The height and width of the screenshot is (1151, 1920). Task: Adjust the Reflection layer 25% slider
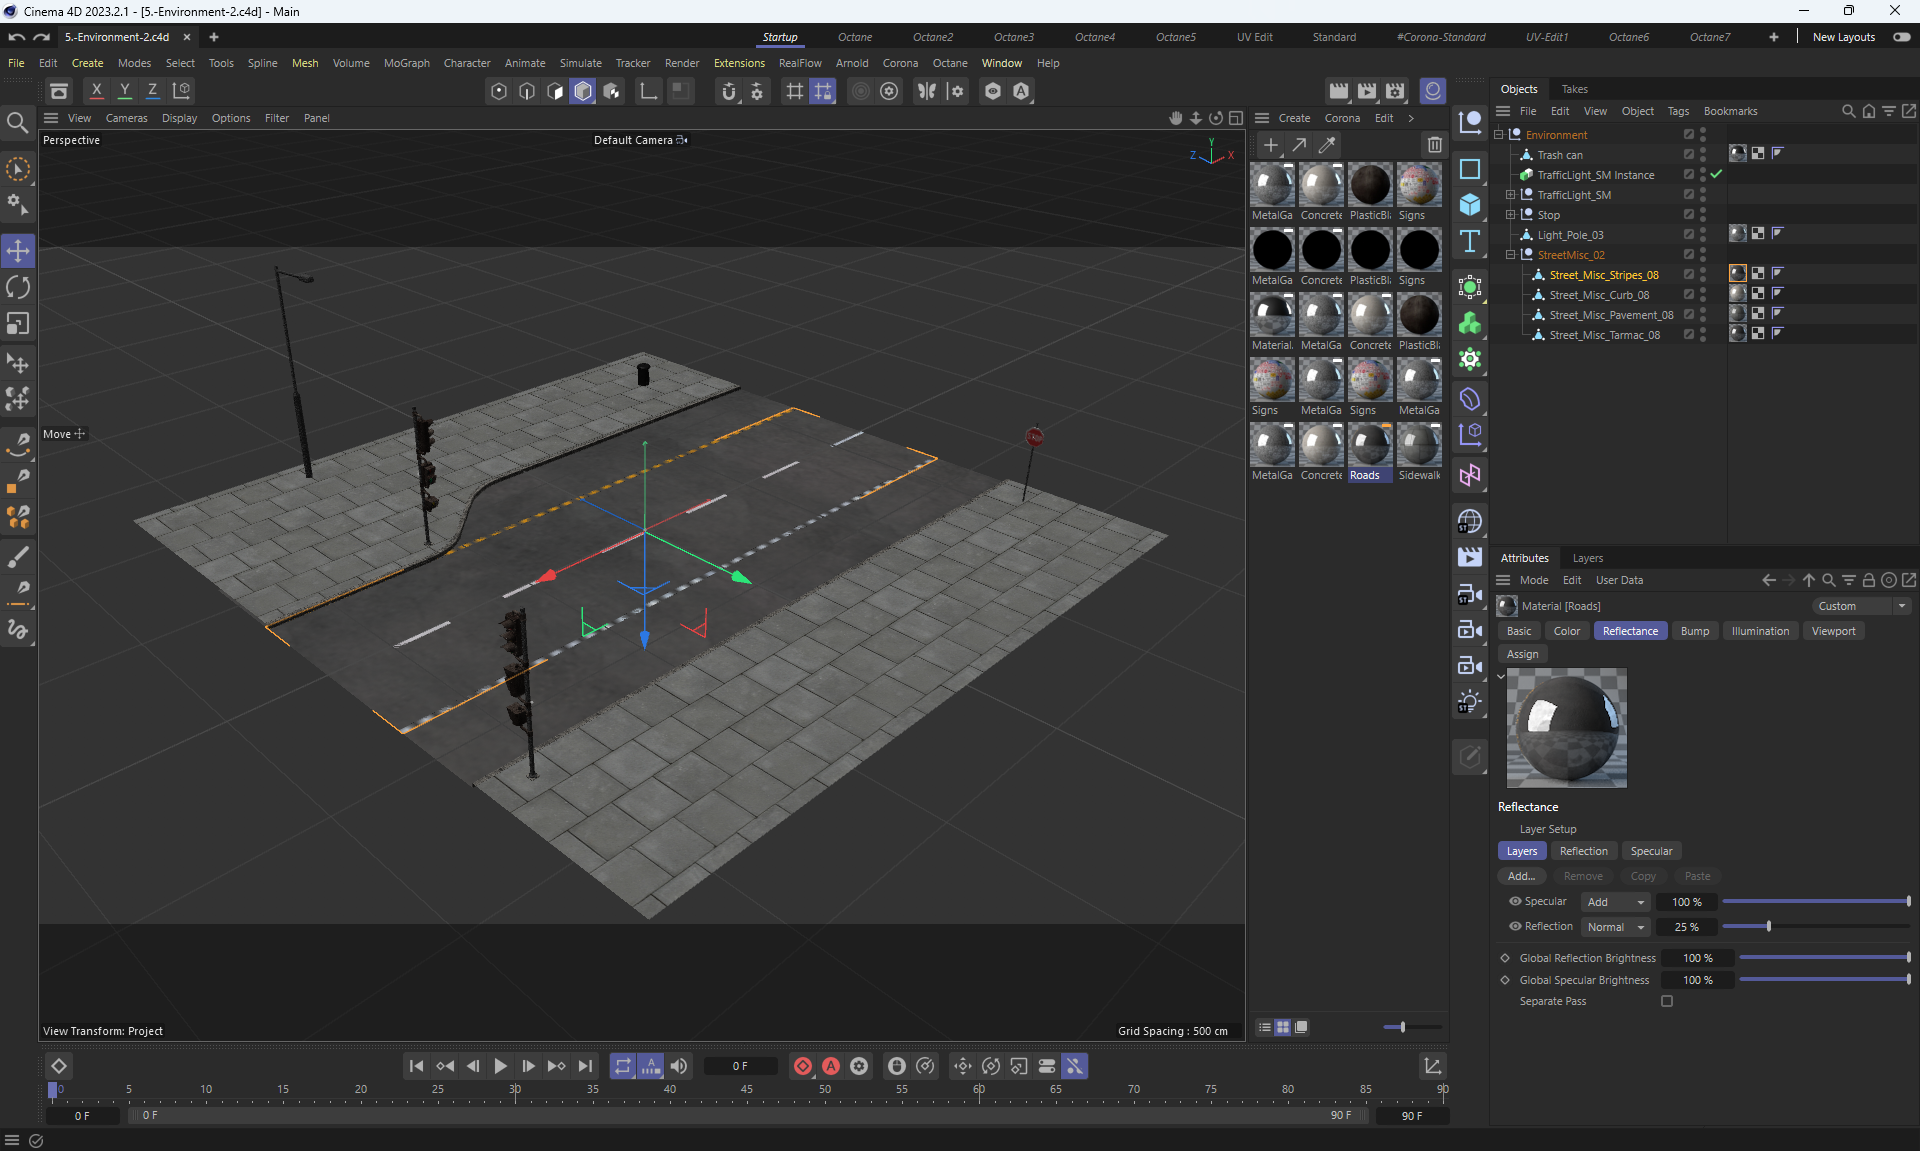pos(1768,927)
